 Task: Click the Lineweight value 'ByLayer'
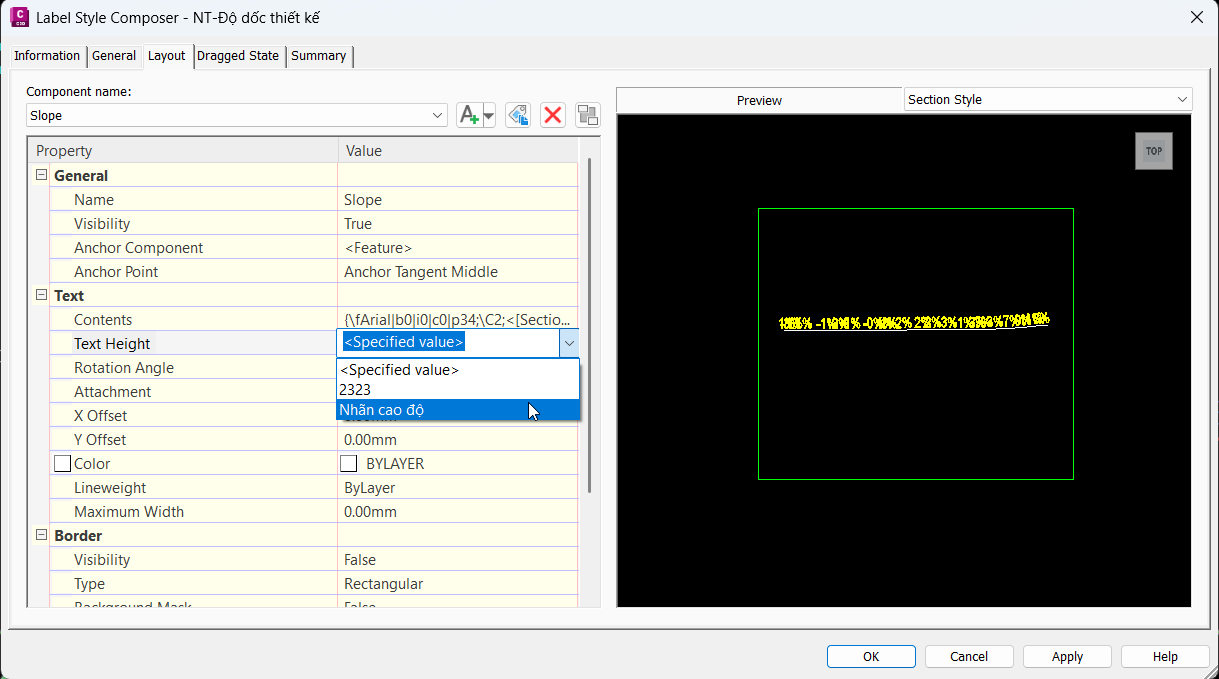pyautogui.click(x=458, y=488)
